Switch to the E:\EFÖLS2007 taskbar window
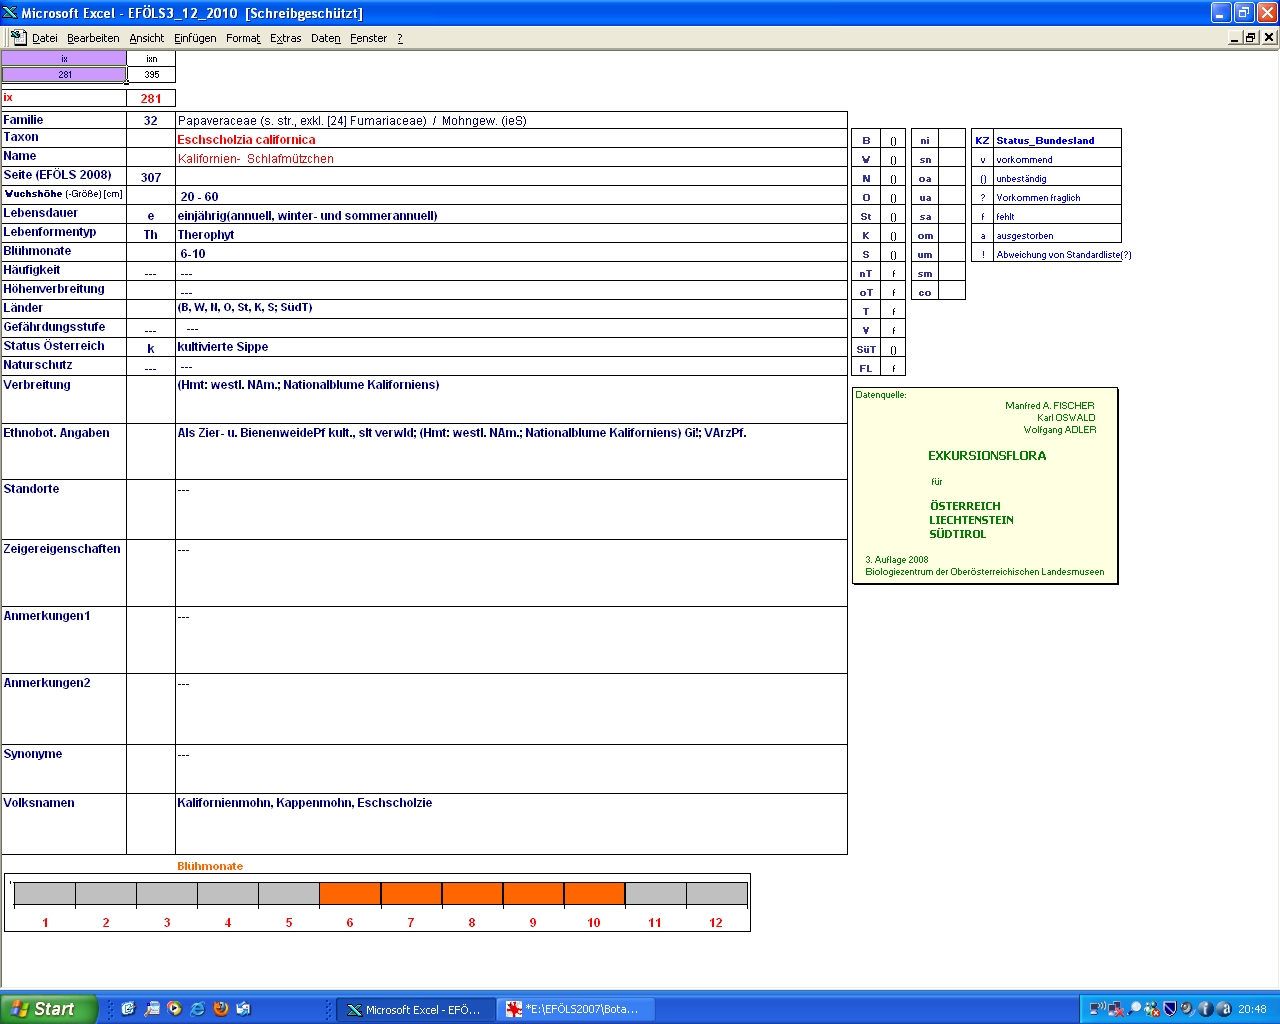Image resolution: width=1280 pixels, height=1024 pixels. pyautogui.click(x=576, y=1009)
